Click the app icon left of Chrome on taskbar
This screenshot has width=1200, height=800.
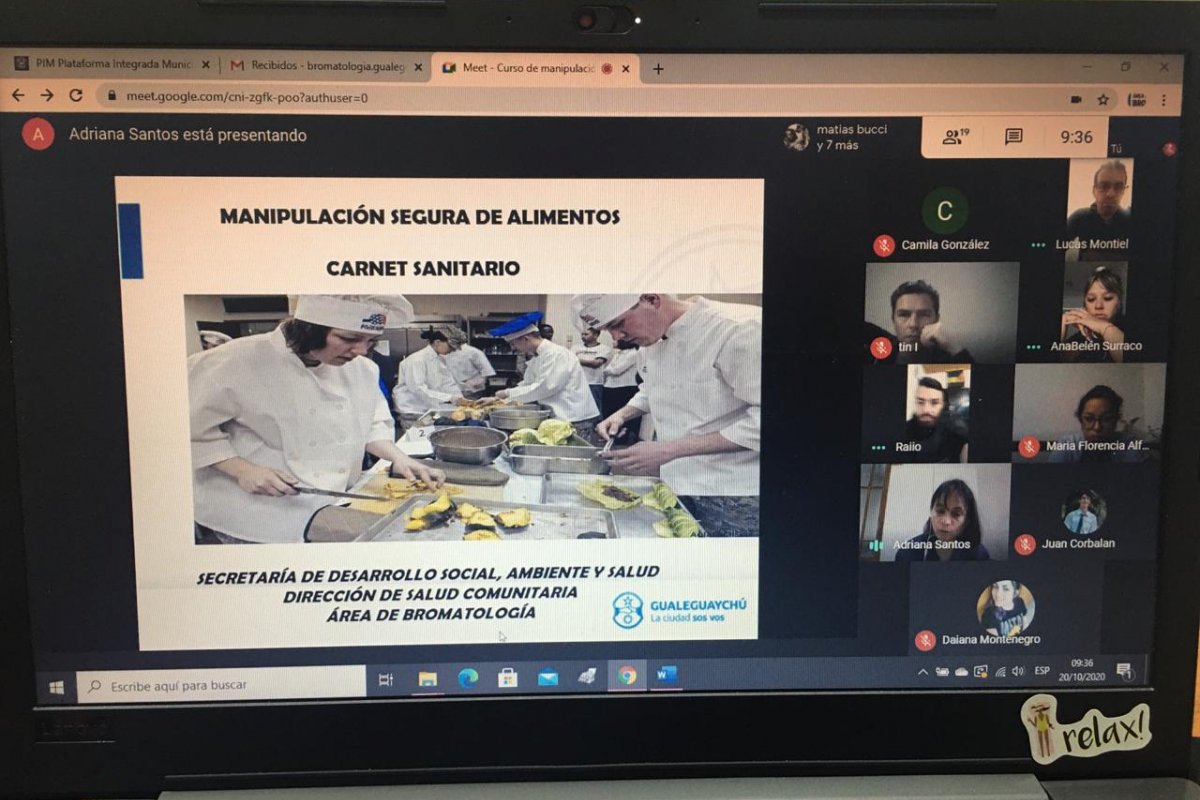click(587, 677)
